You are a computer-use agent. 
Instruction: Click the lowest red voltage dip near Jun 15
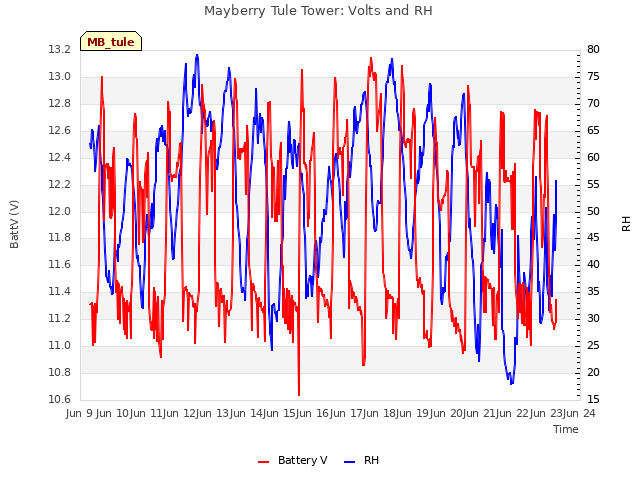click(299, 394)
